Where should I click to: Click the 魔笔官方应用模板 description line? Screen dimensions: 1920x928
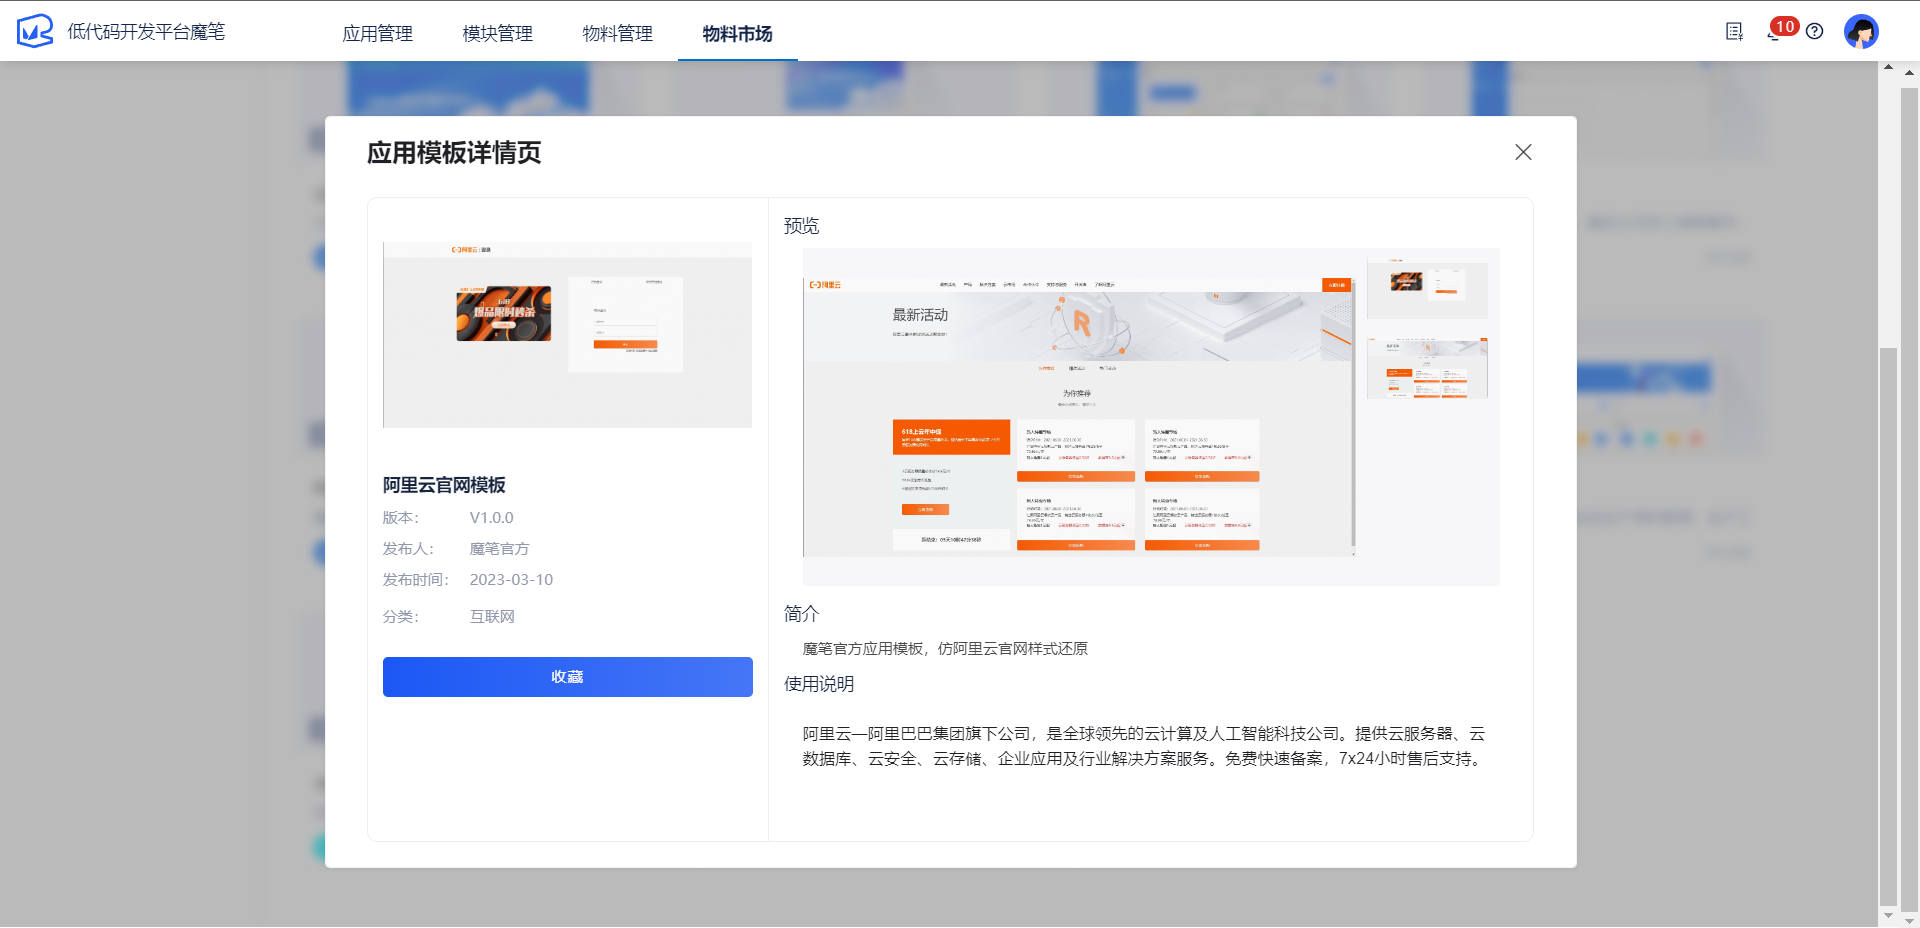(x=945, y=649)
